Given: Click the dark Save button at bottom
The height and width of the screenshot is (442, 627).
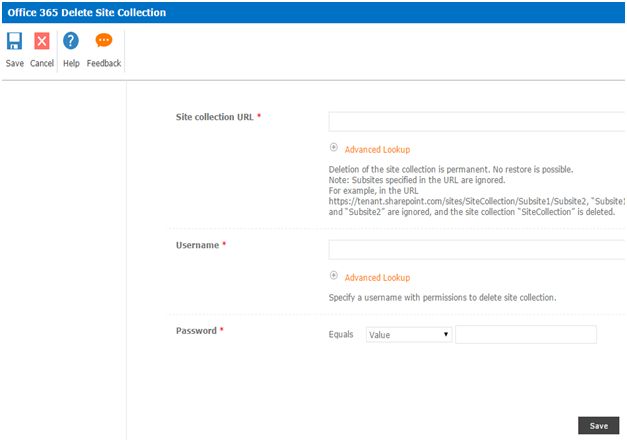Looking at the screenshot, I should pos(598,426).
